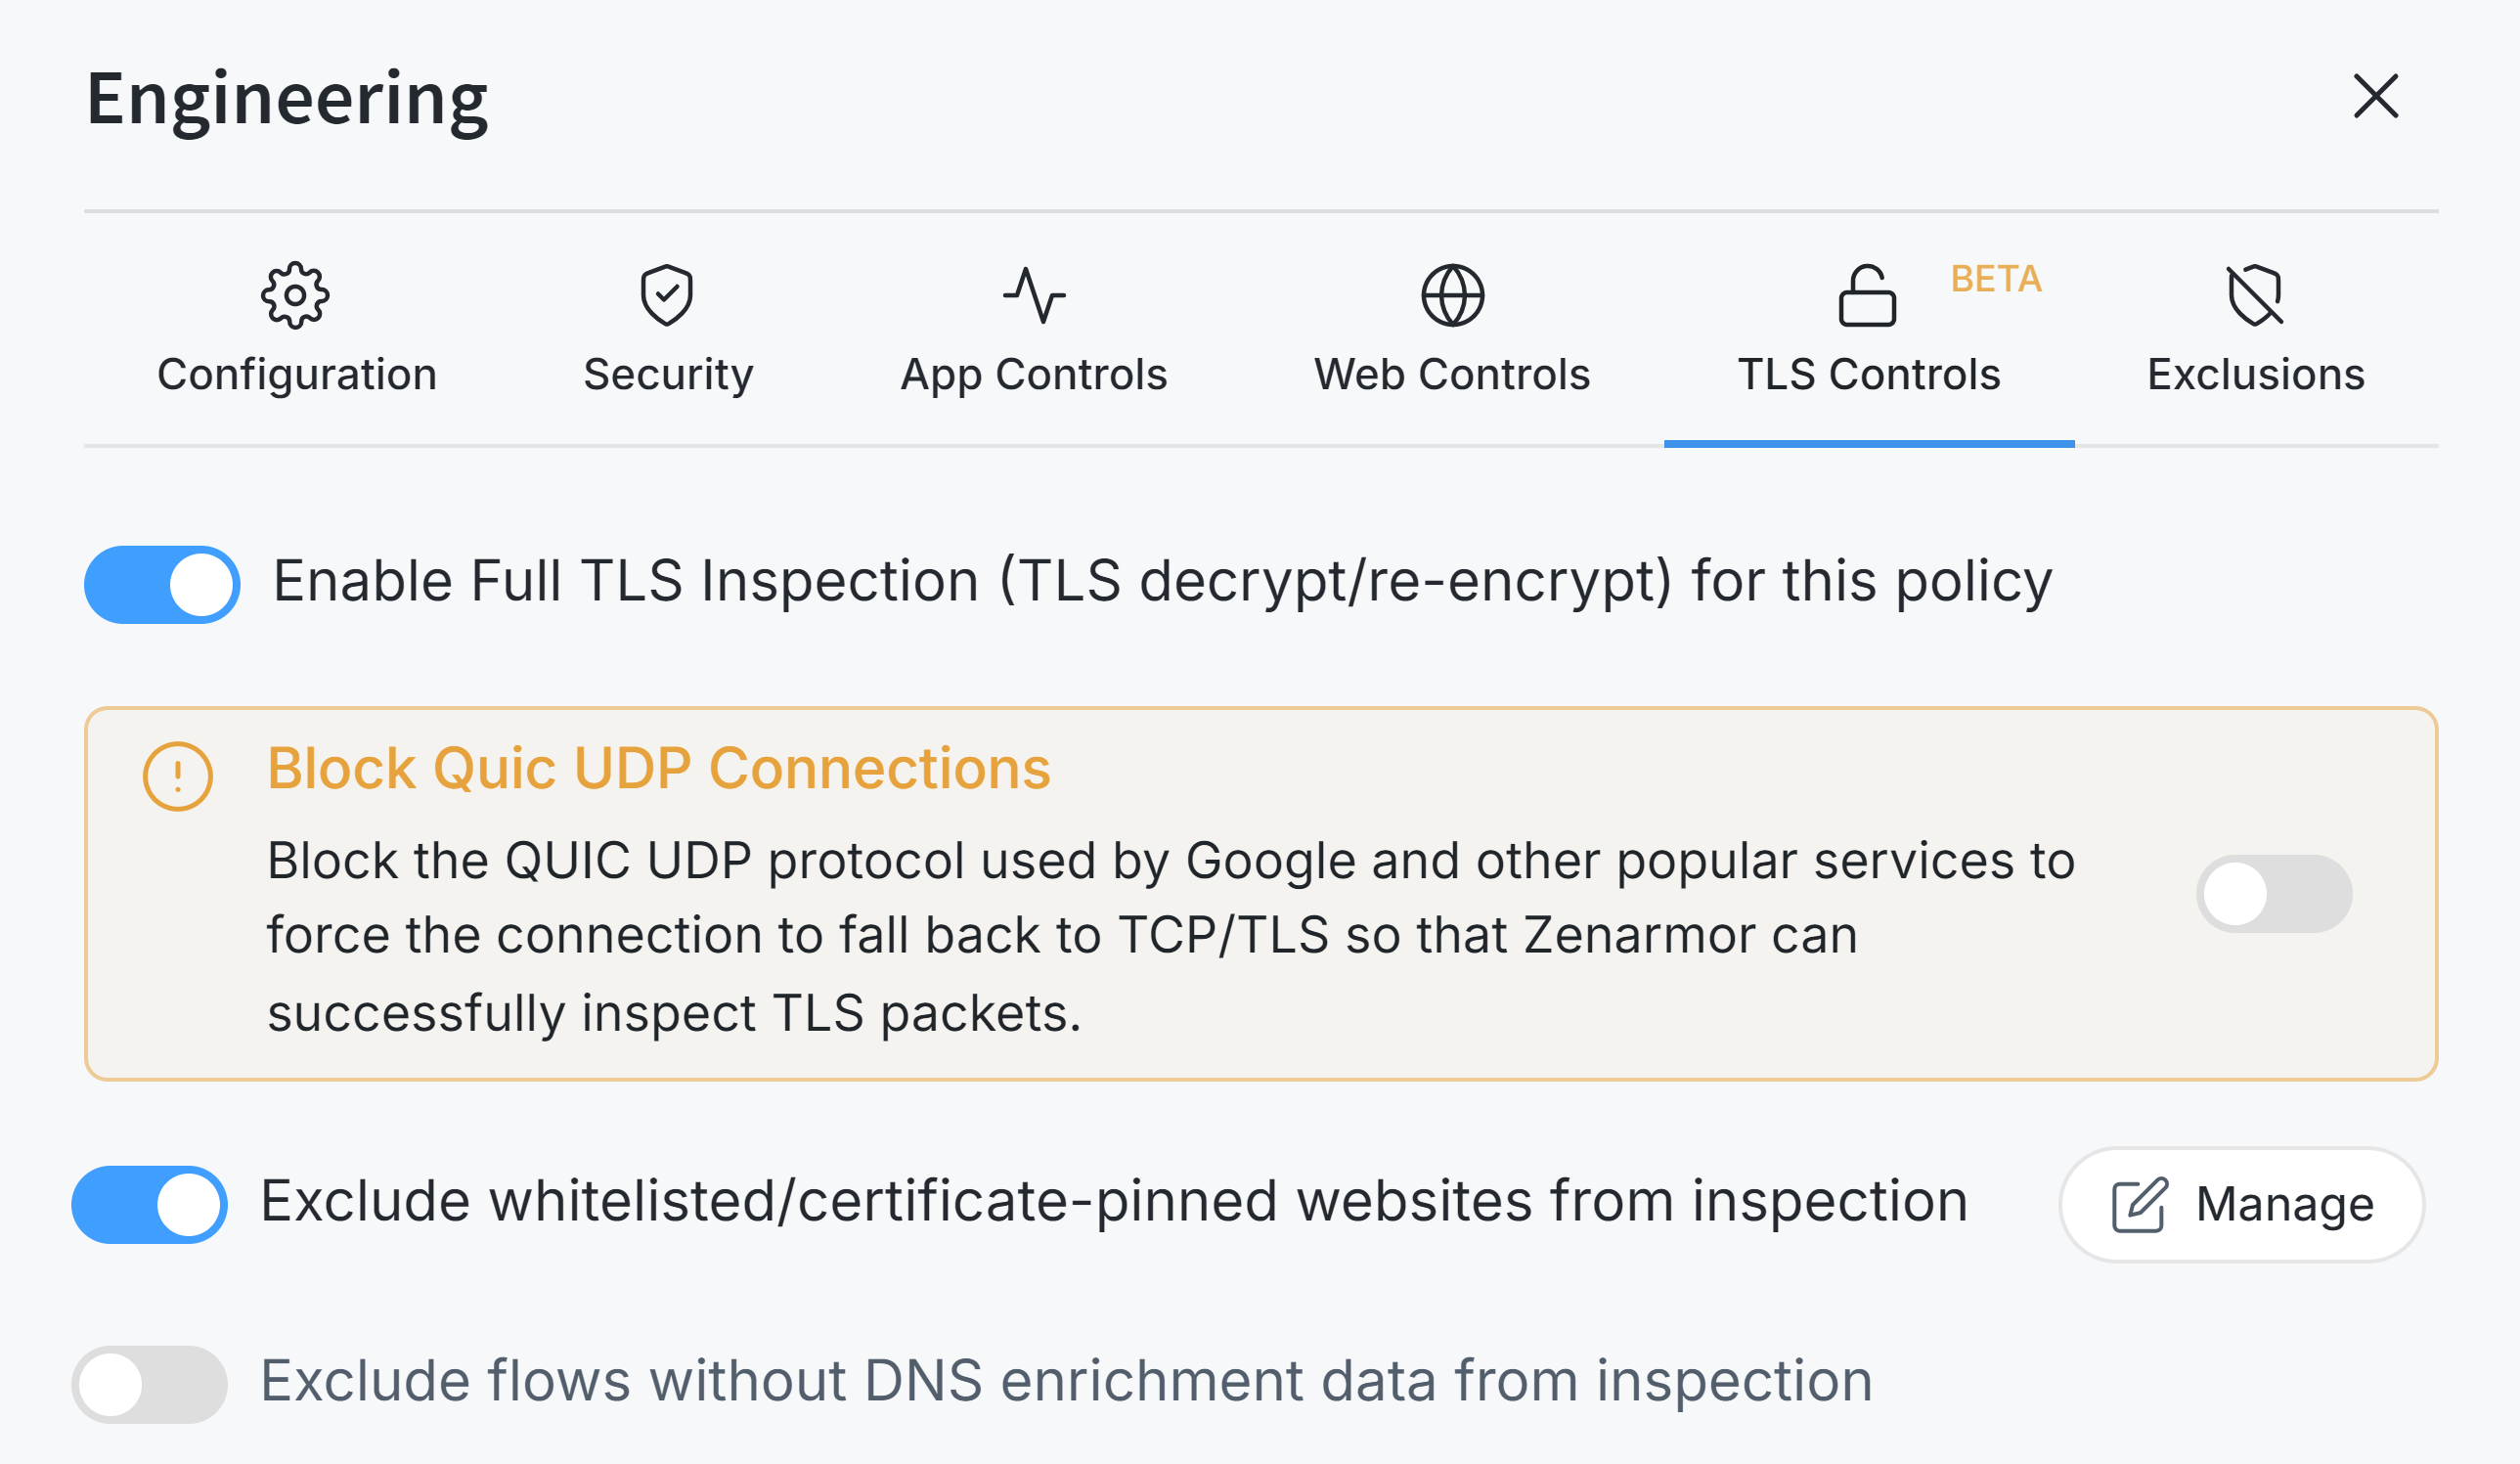
Task: Click the App Controls activity pulse icon
Action: tap(1033, 295)
